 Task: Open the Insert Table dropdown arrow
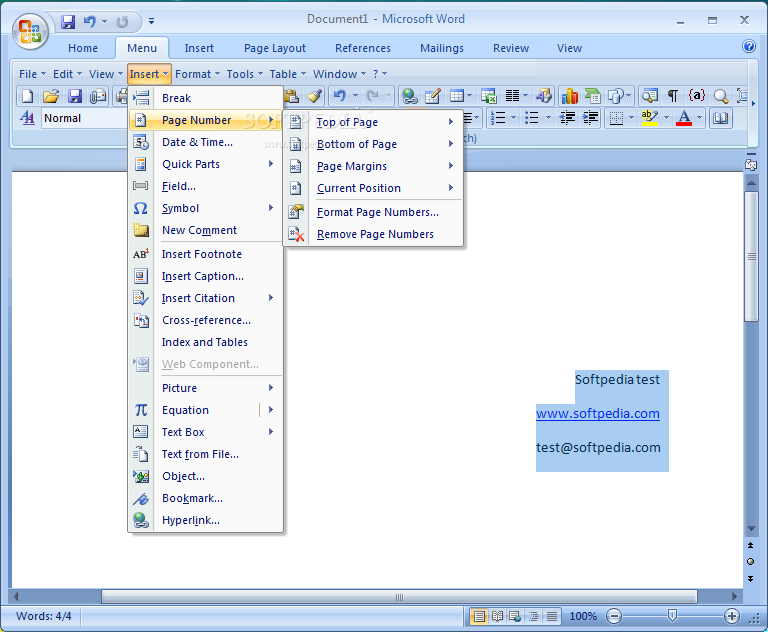pyautogui.click(x=470, y=96)
